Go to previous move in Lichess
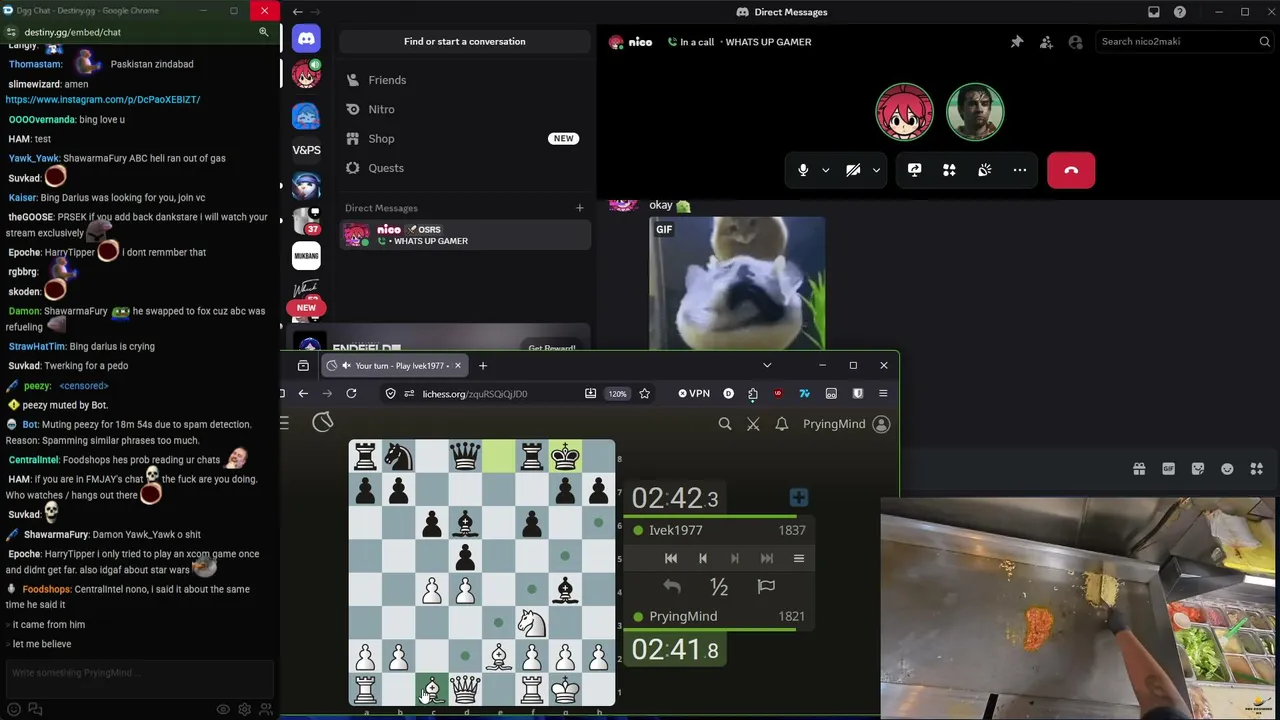The image size is (1280, 720). (x=703, y=558)
